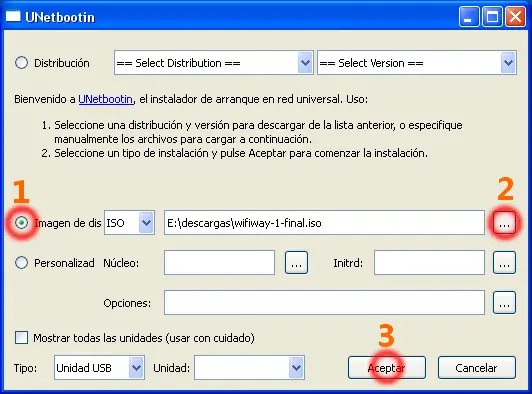Select the Personalizado radio button

[21, 263]
